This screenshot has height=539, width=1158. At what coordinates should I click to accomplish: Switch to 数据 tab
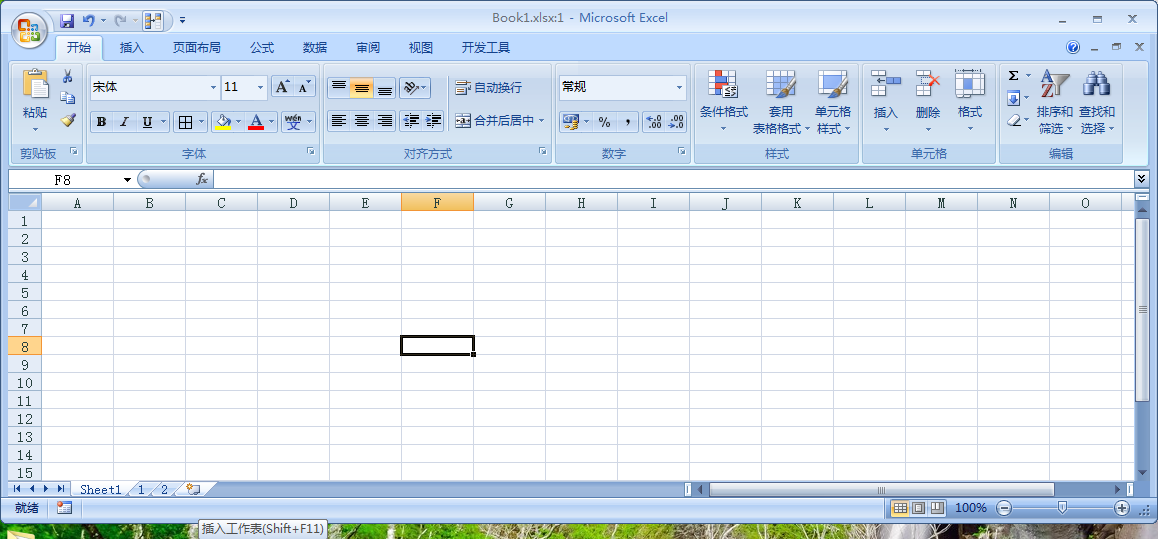(x=315, y=48)
